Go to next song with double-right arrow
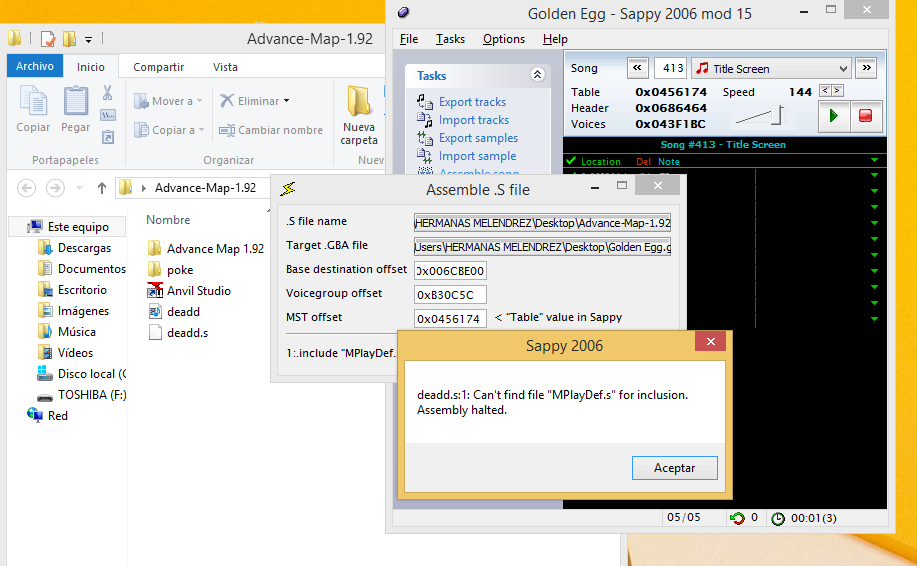 coord(867,68)
